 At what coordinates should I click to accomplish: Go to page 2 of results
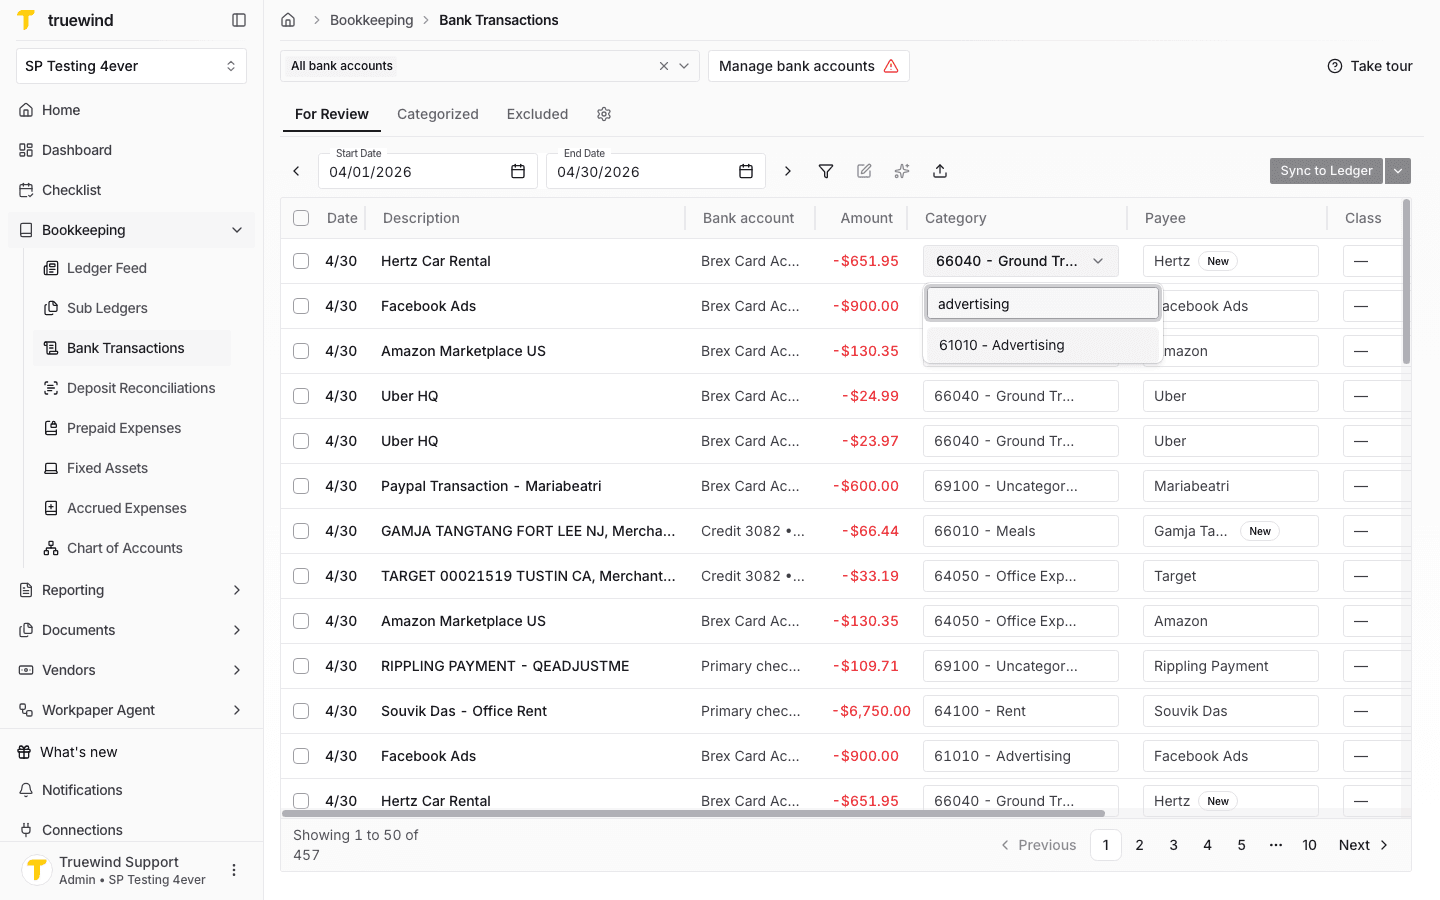tap(1139, 845)
